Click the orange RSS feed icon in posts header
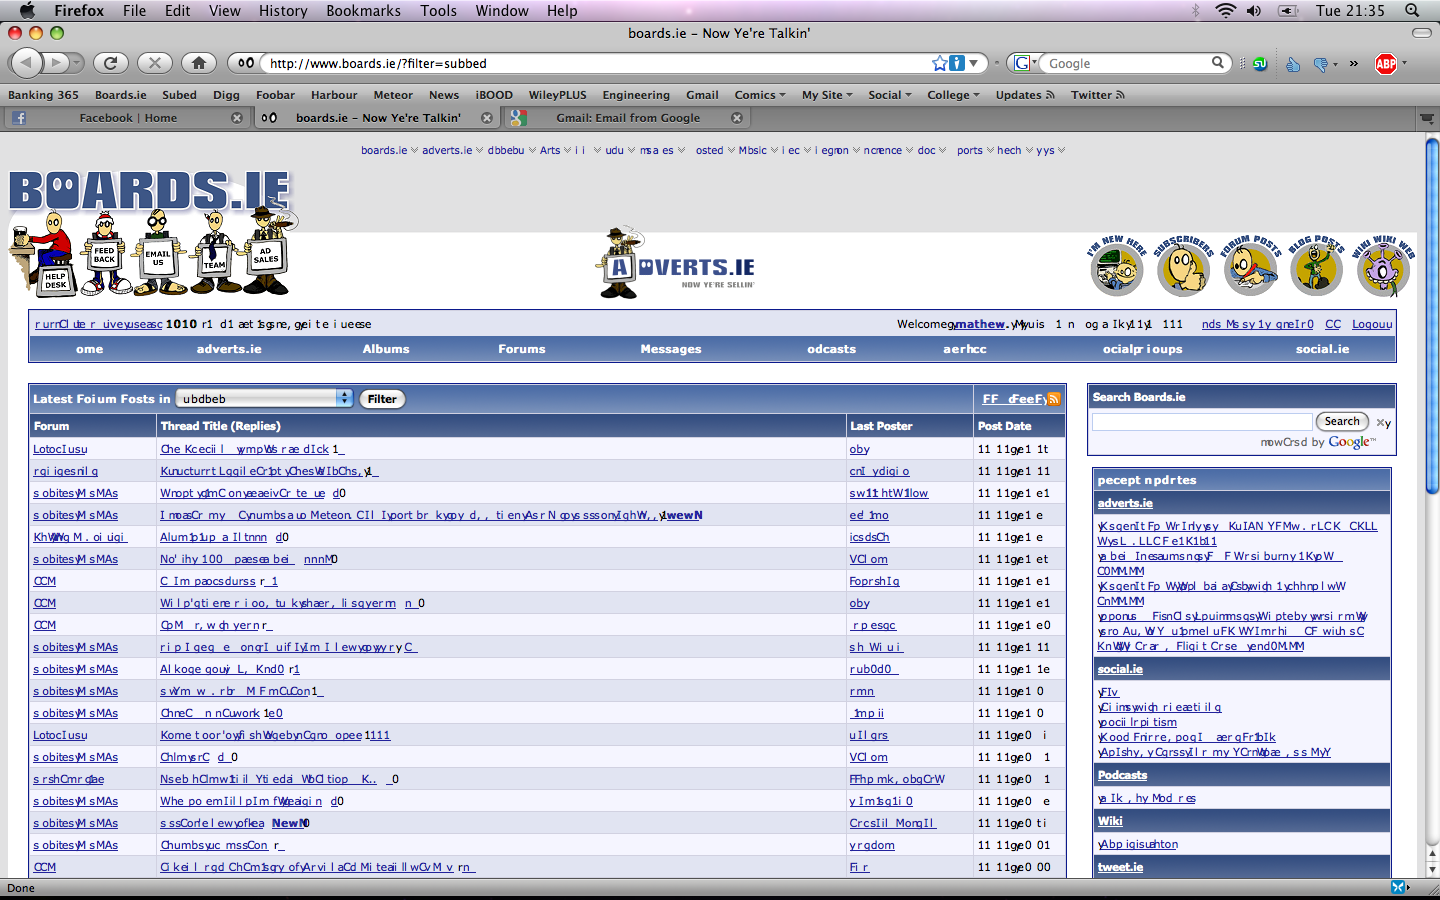Screen dimensions: 1440x900 point(1054,398)
